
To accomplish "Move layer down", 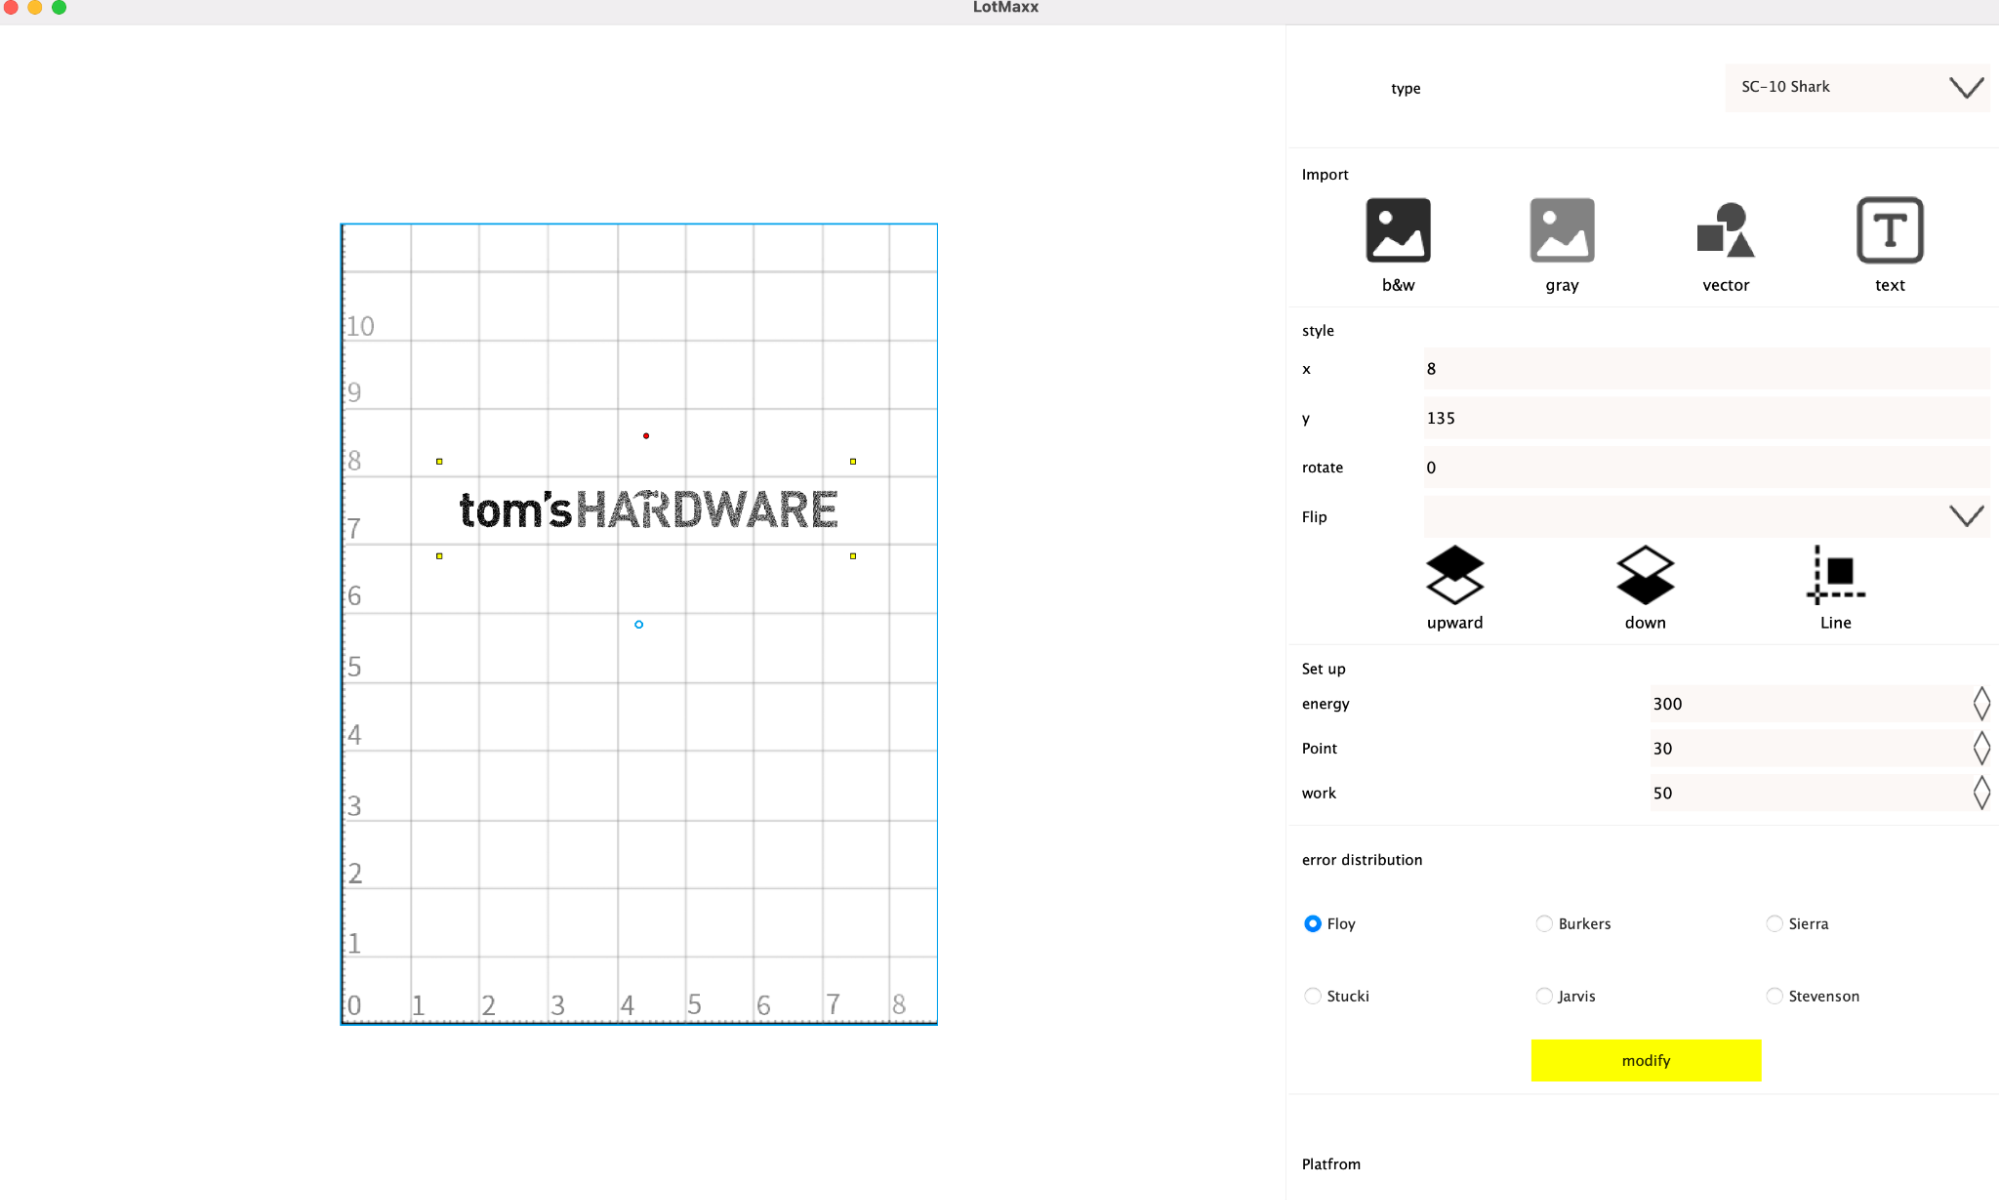I will click(1645, 575).
